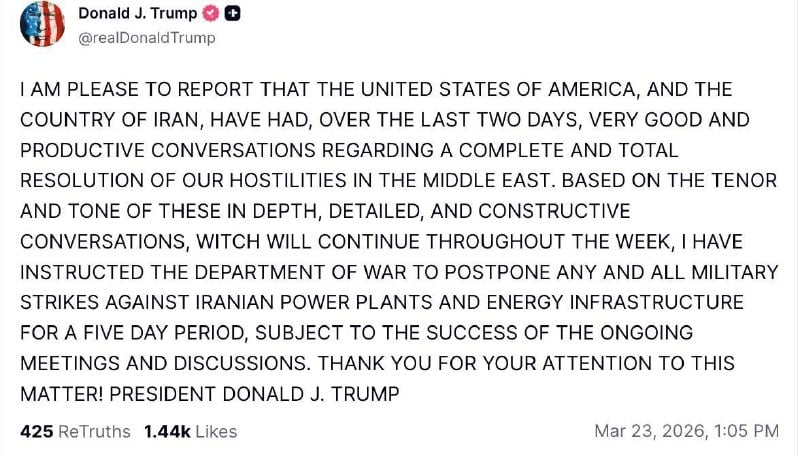Viewport: 800px width, 456px height.
Task: Click the number 425 before ReTruths
Action: [35, 431]
